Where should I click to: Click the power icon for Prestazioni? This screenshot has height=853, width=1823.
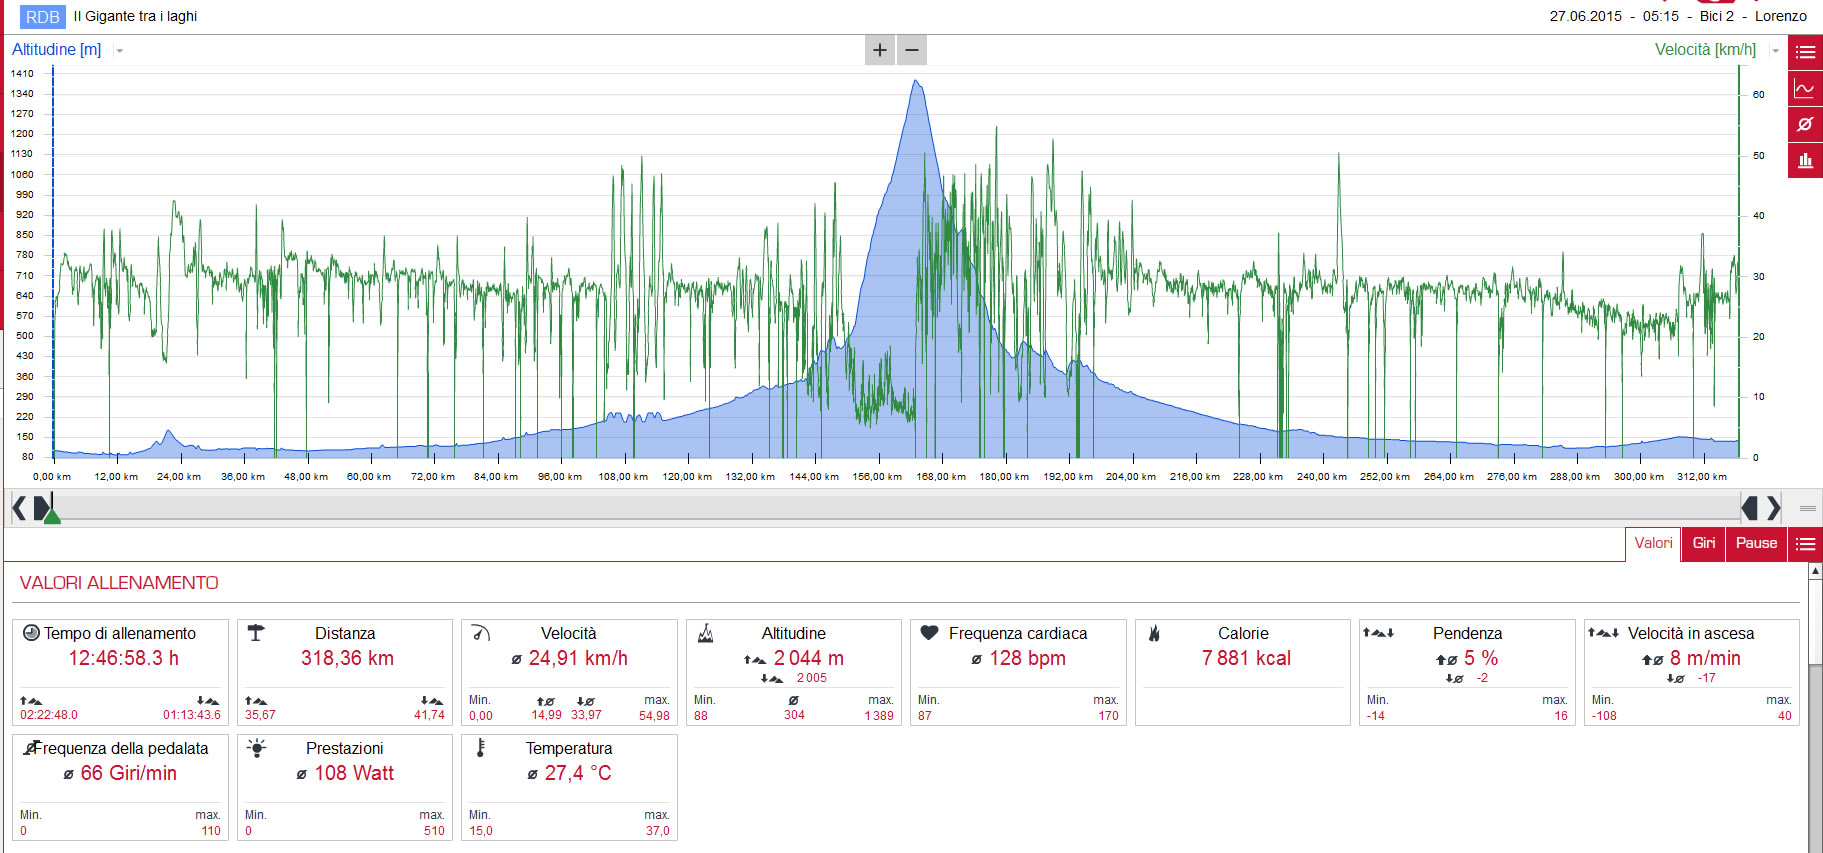[x=256, y=748]
